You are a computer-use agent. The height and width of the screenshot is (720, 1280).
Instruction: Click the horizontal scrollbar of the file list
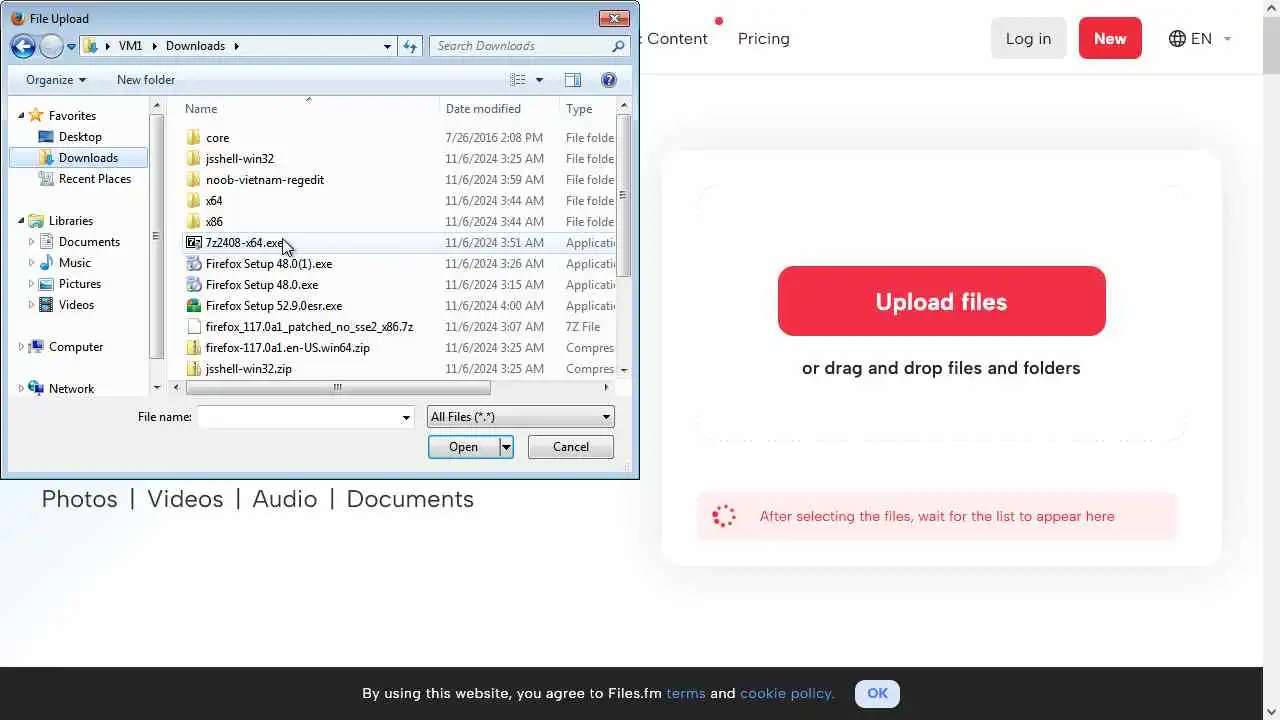click(337, 388)
